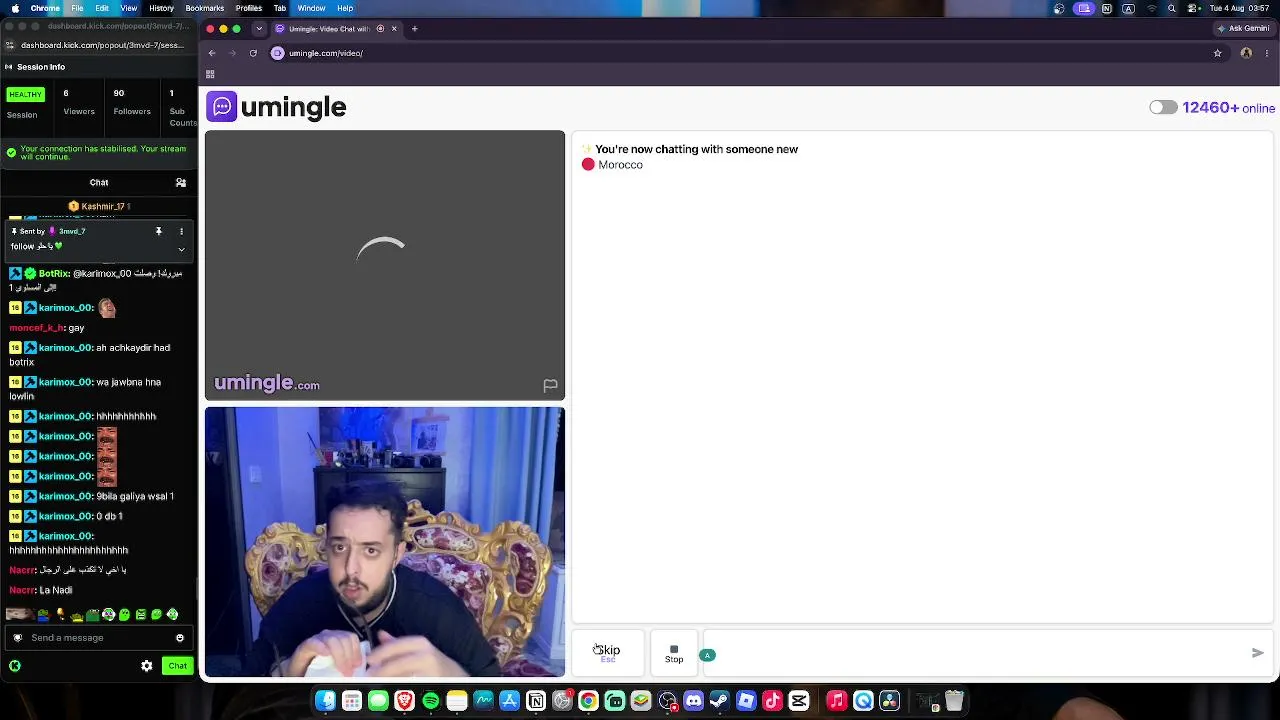
Task: Open the History menu
Action: (161, 8)
